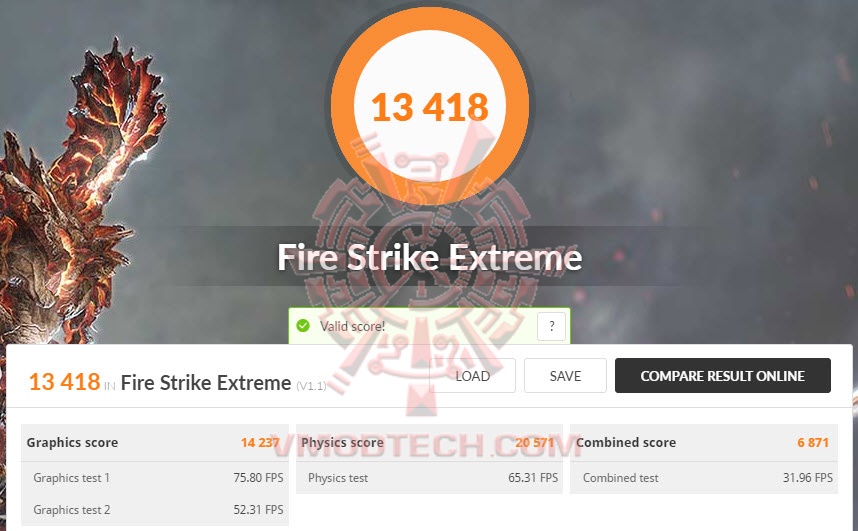Click the 6 871 combined score value
Viewport: 858px width, 531px height.
813,442
